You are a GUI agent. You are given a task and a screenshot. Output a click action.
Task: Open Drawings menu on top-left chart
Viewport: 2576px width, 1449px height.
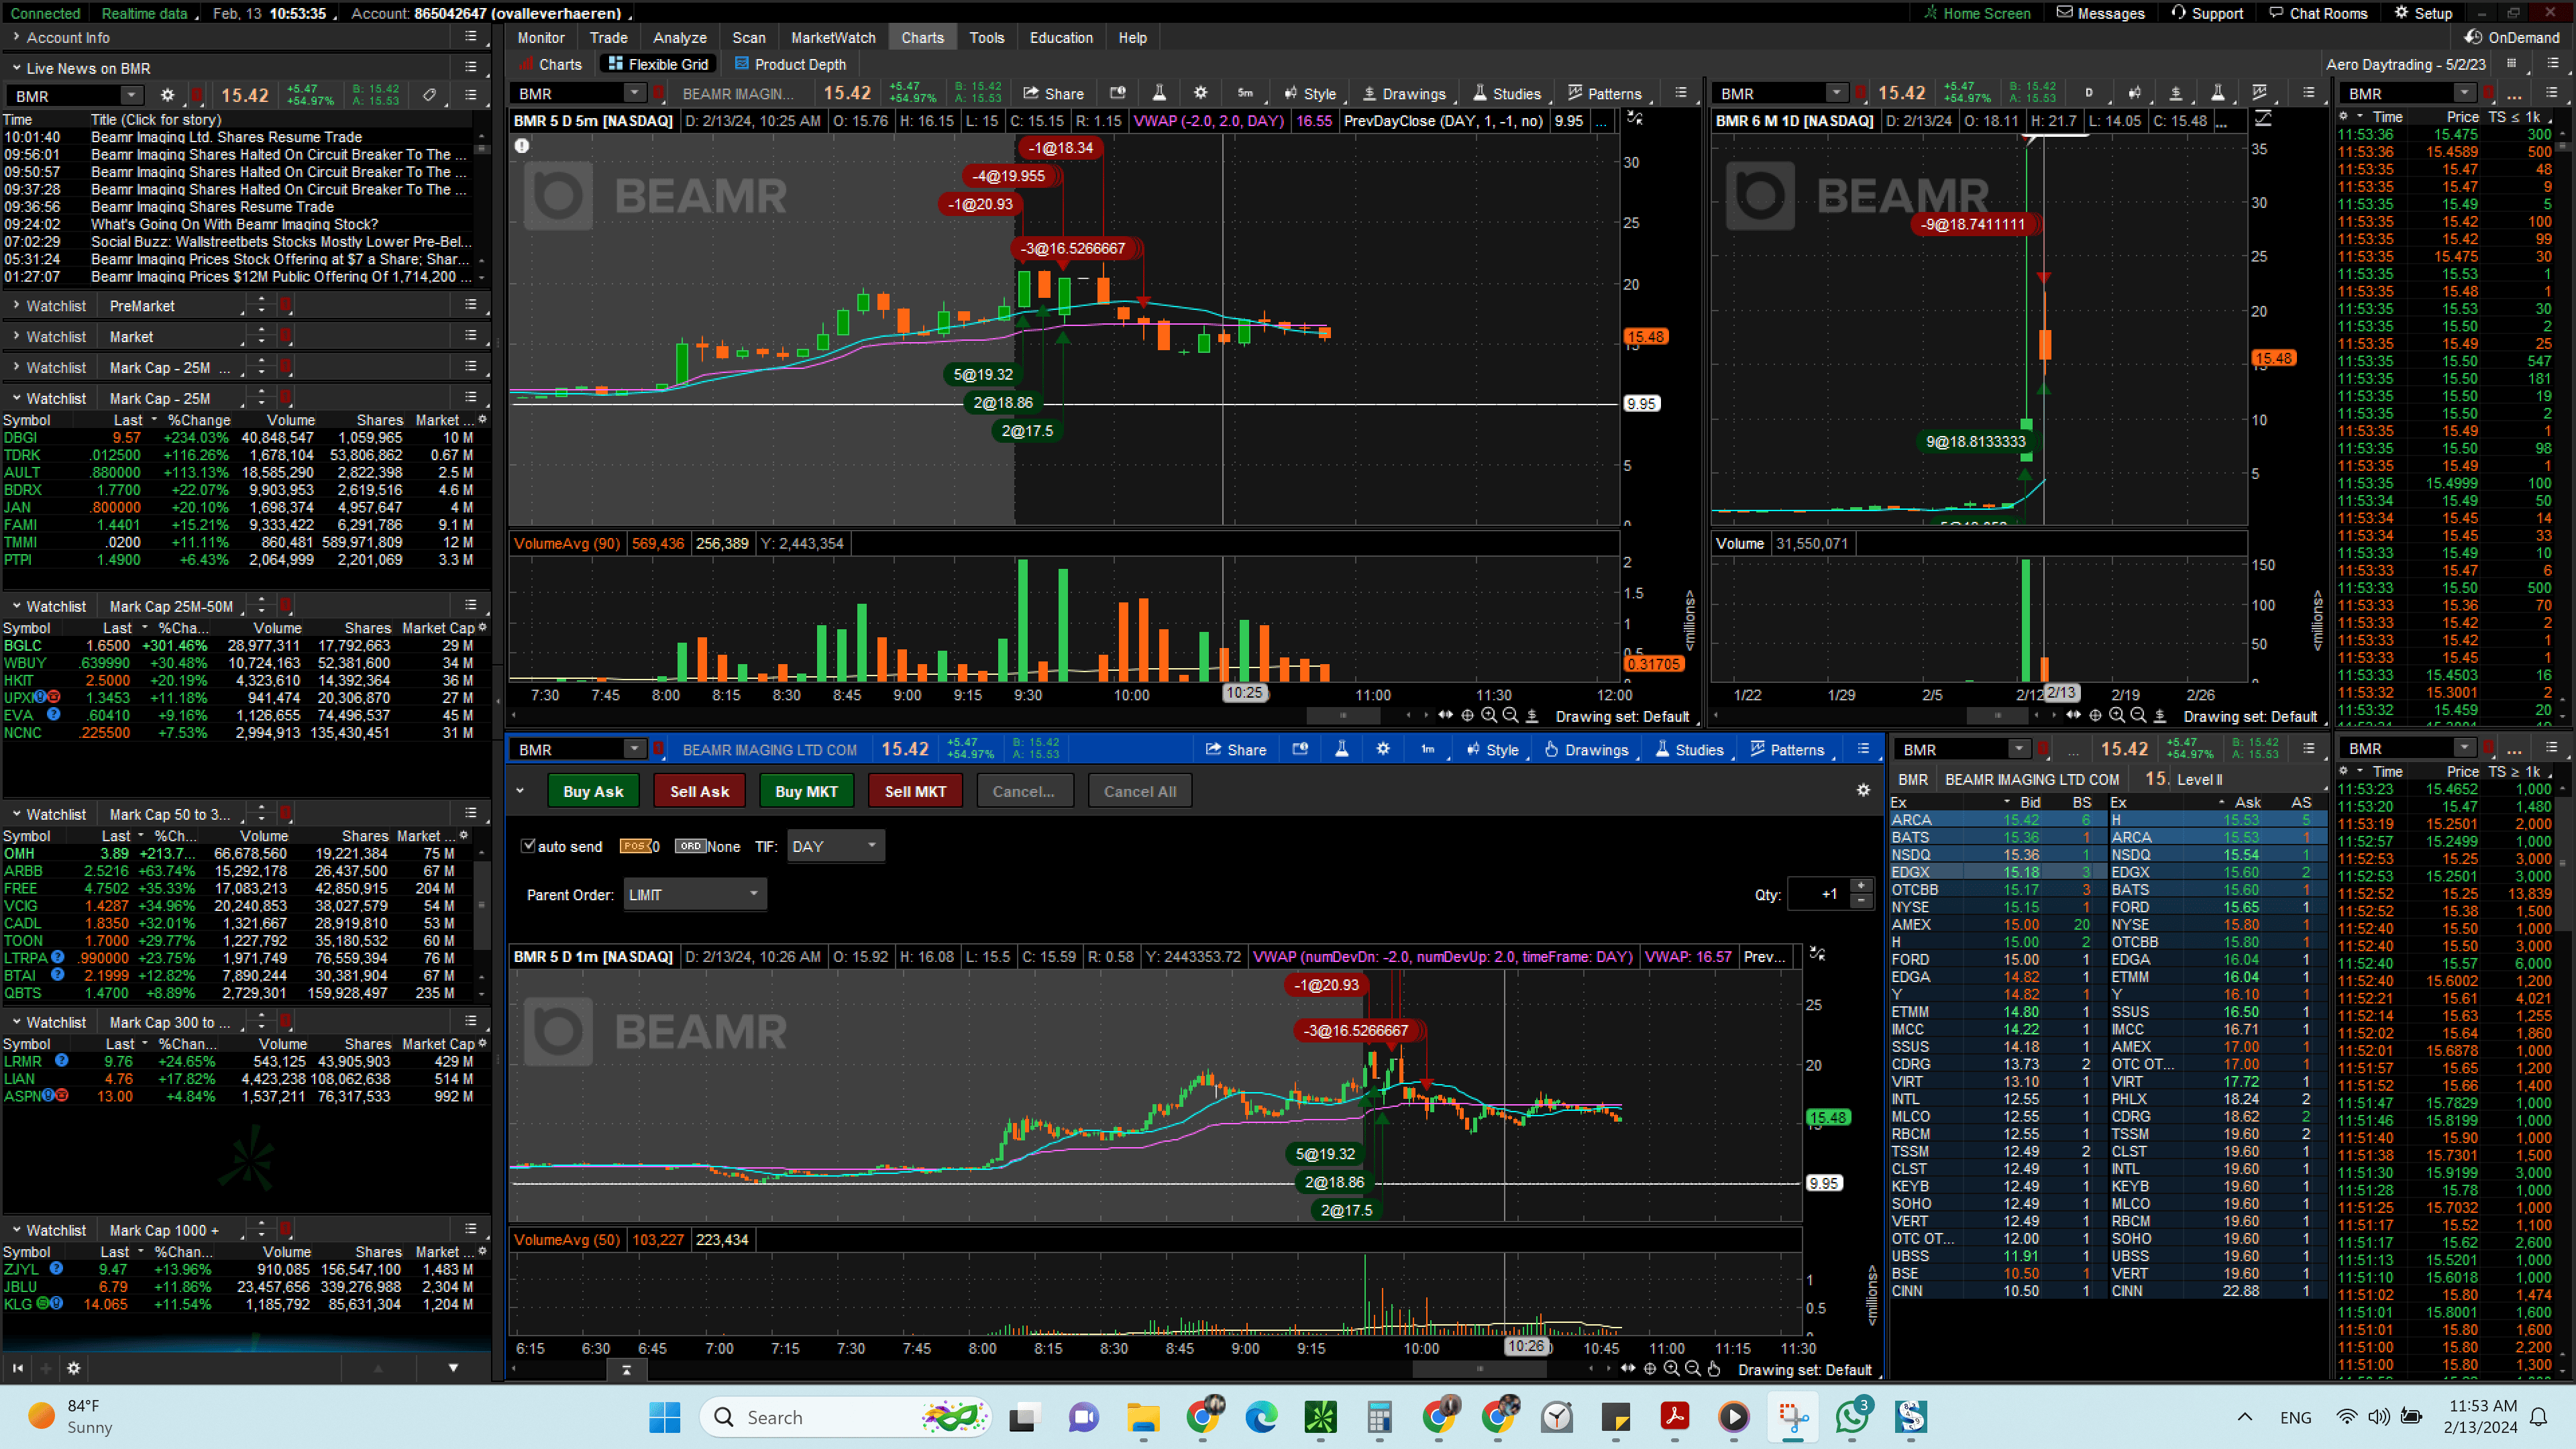click(x=1404, y=93)
